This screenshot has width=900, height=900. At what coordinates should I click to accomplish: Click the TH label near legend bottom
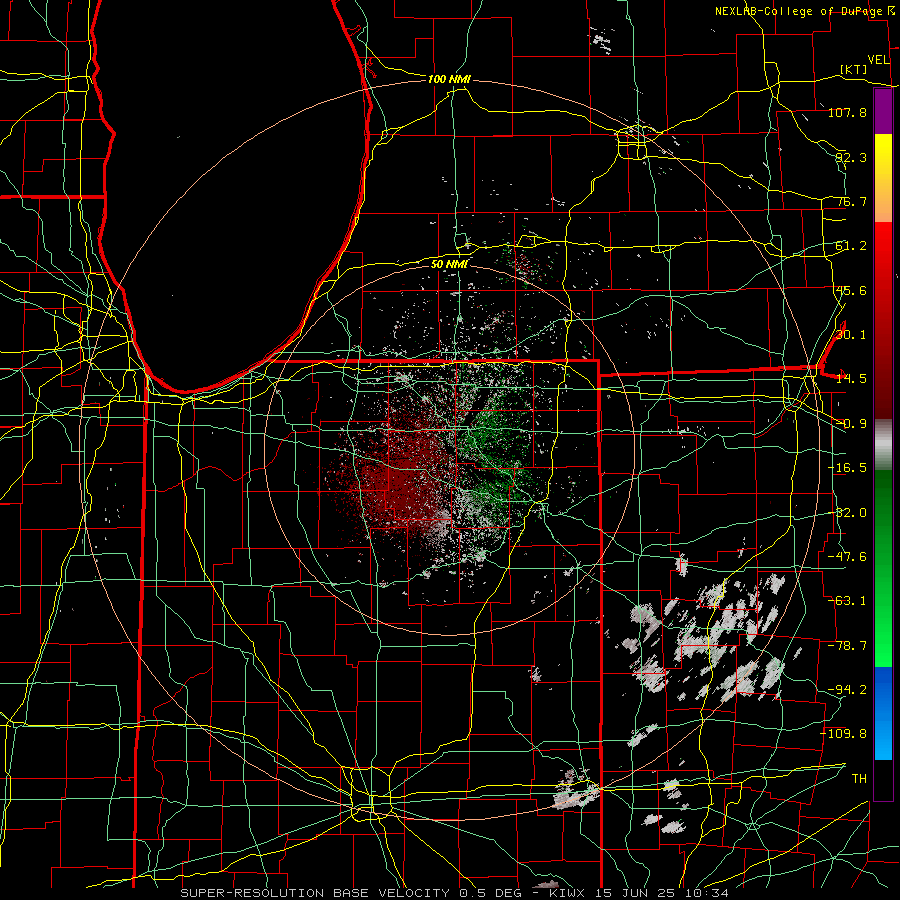point(859,779)
